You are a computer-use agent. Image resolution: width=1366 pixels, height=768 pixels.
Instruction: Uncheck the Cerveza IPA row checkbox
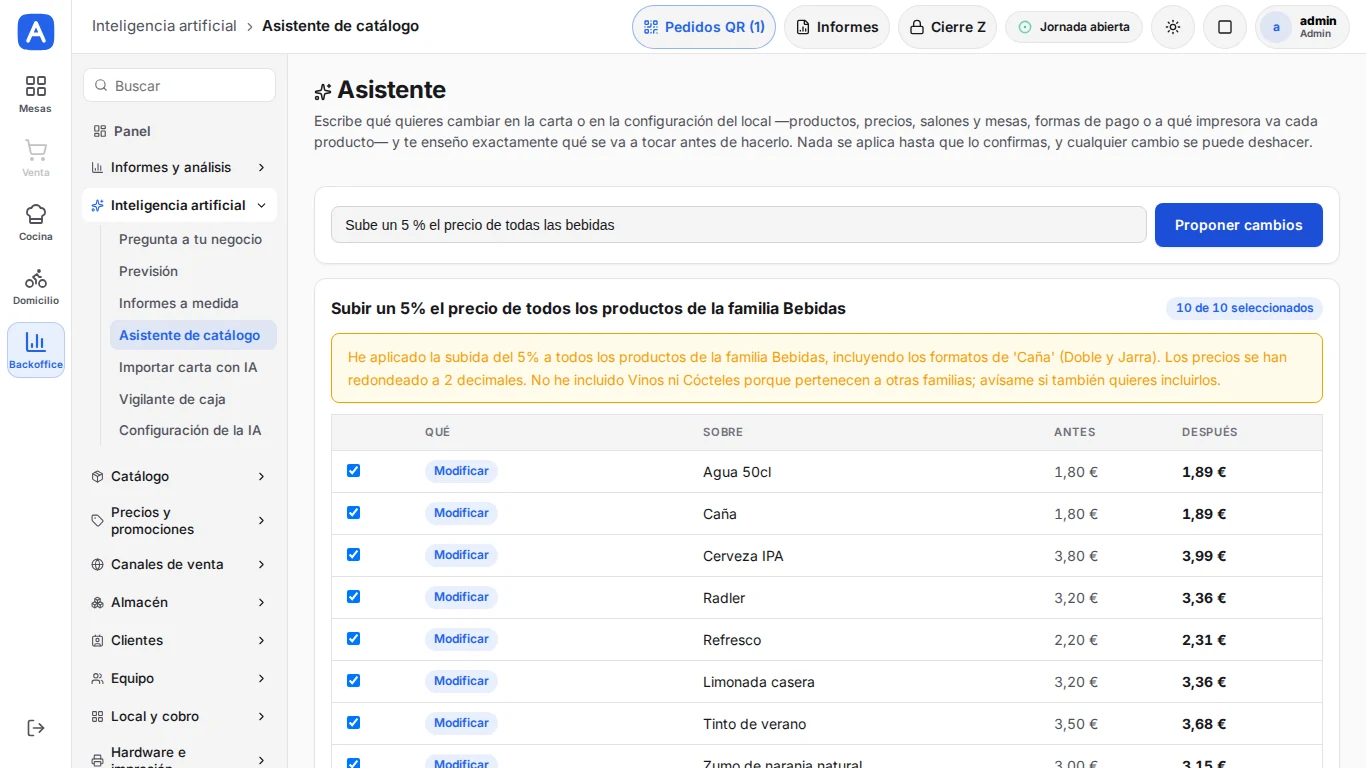click(353, 555)
